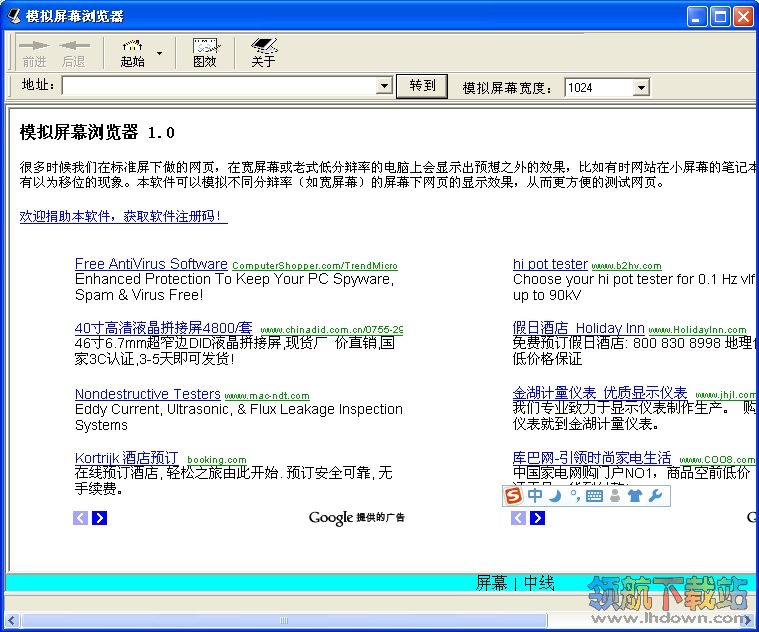Click into the 地址 address input field
Viewport: 759px width, 632px height.
pos(219,87)
